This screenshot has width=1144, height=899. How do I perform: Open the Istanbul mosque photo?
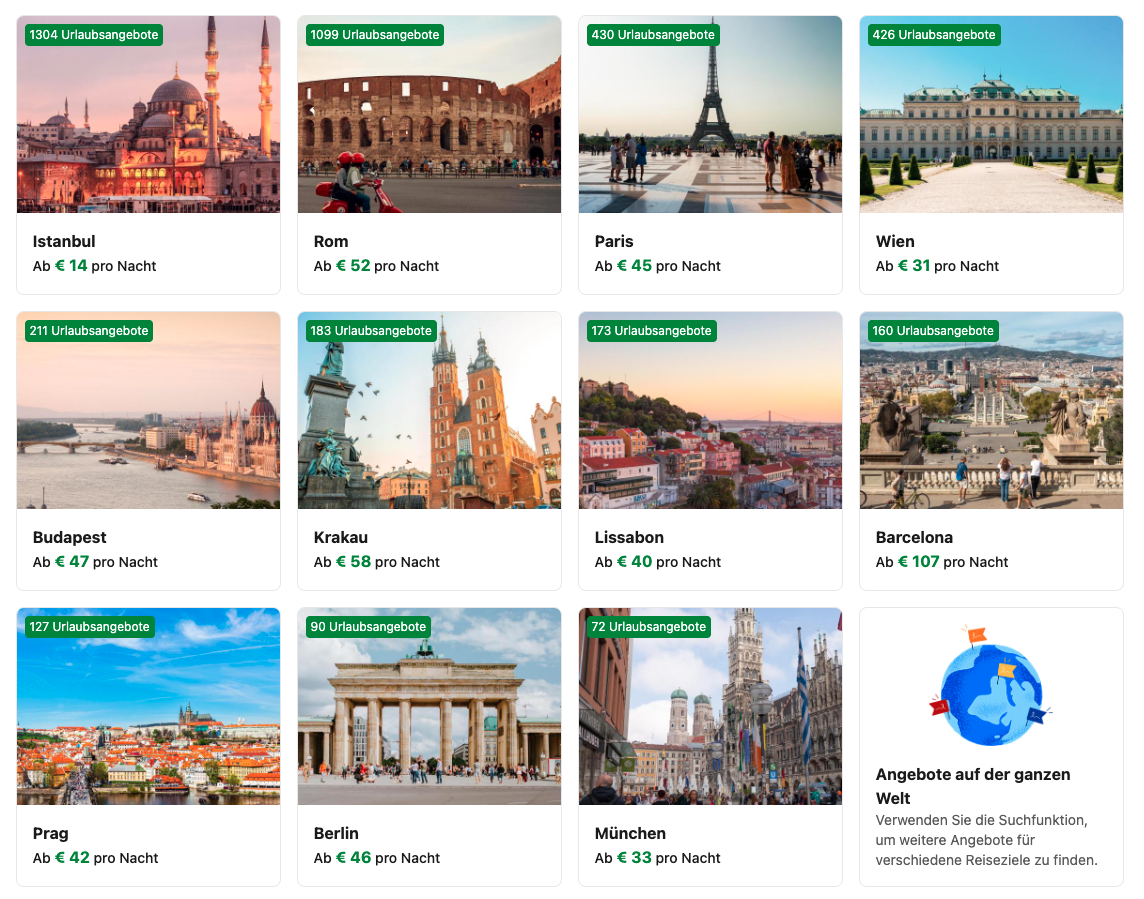148,115
